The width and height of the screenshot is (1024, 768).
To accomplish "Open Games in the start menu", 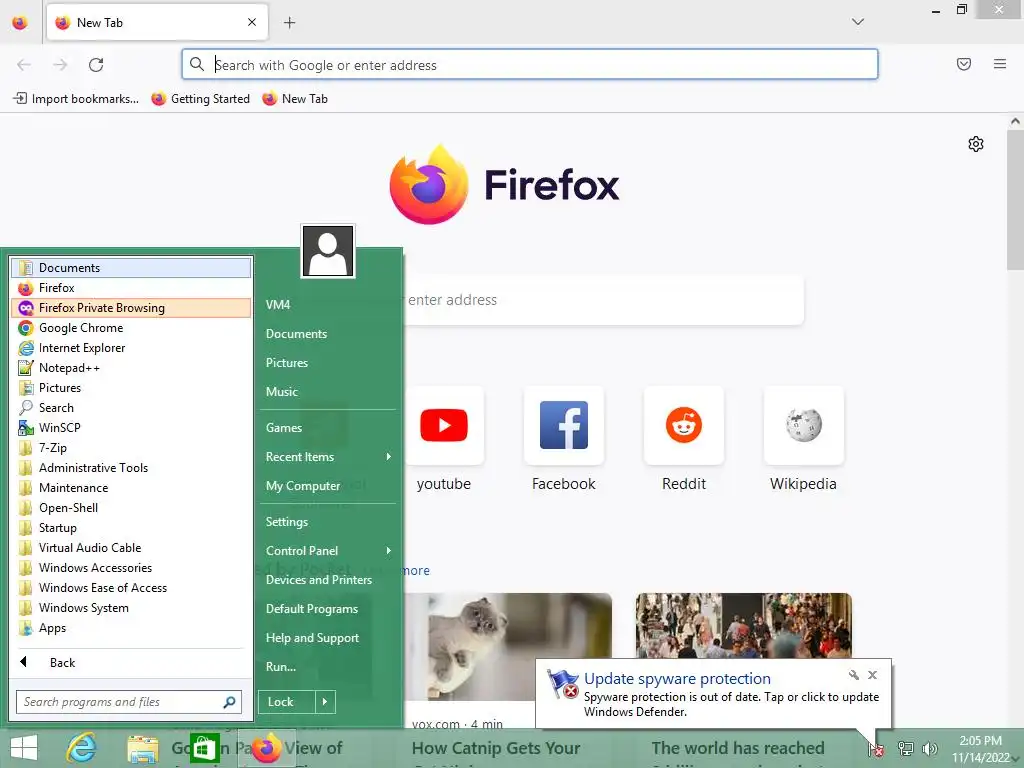I will (328, 428).
